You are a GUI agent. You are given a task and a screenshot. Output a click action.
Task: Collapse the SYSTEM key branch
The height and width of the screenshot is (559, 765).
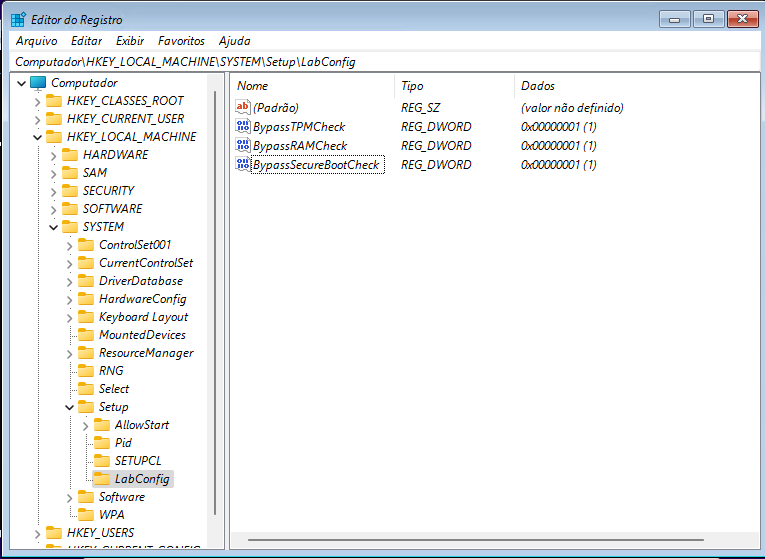point(54,227)
